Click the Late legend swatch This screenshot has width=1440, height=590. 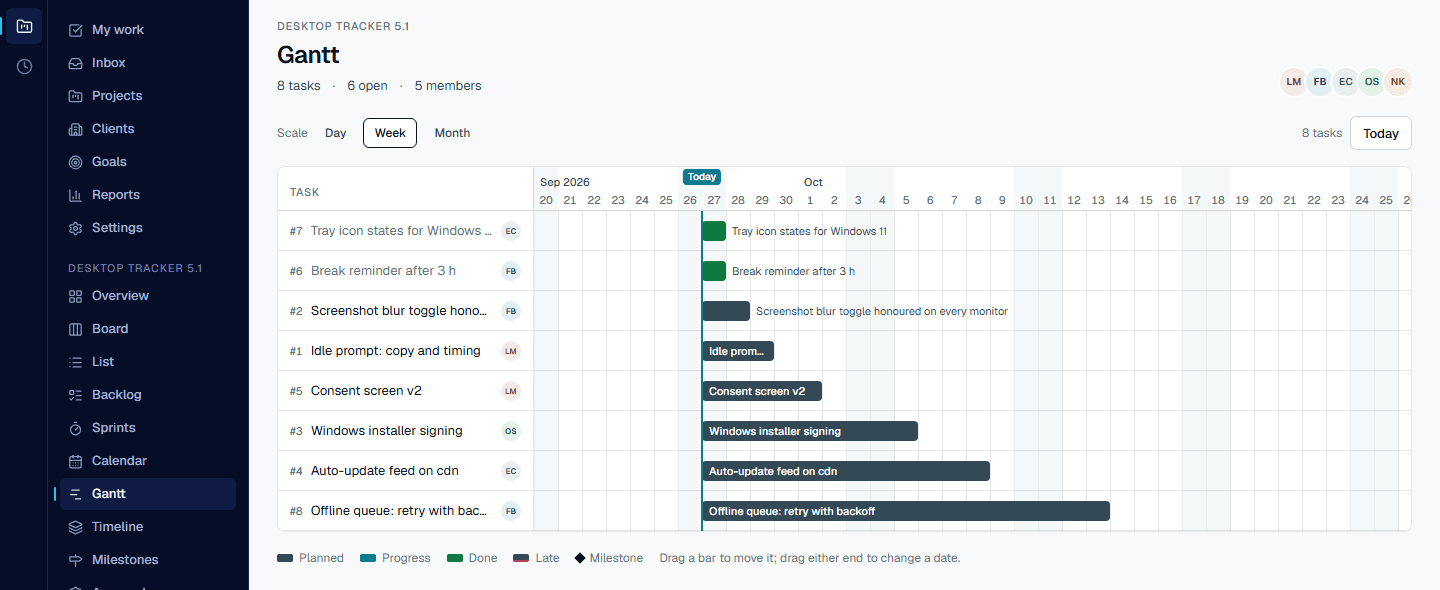(x=521, y=558)
